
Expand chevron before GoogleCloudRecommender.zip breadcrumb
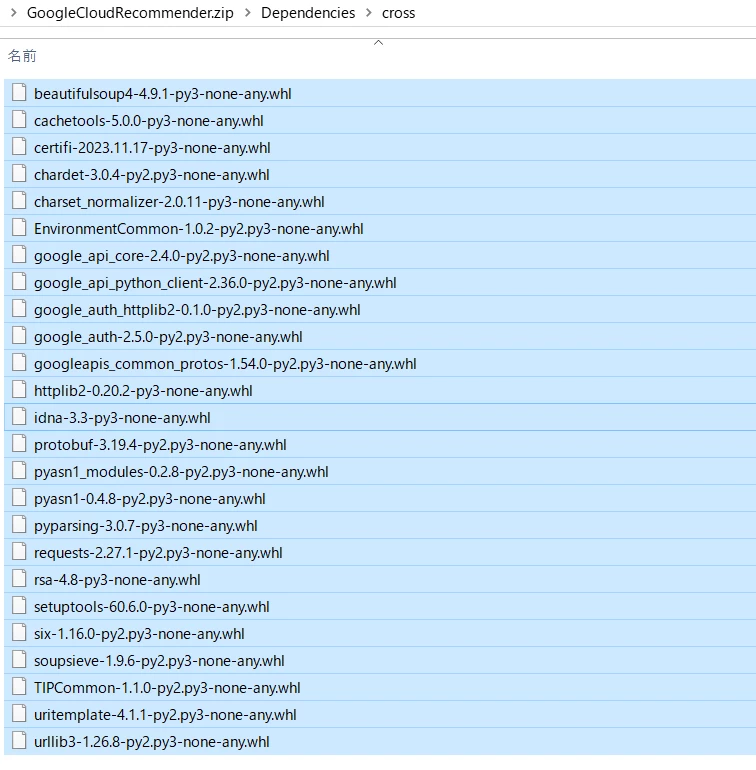[14, 13]
